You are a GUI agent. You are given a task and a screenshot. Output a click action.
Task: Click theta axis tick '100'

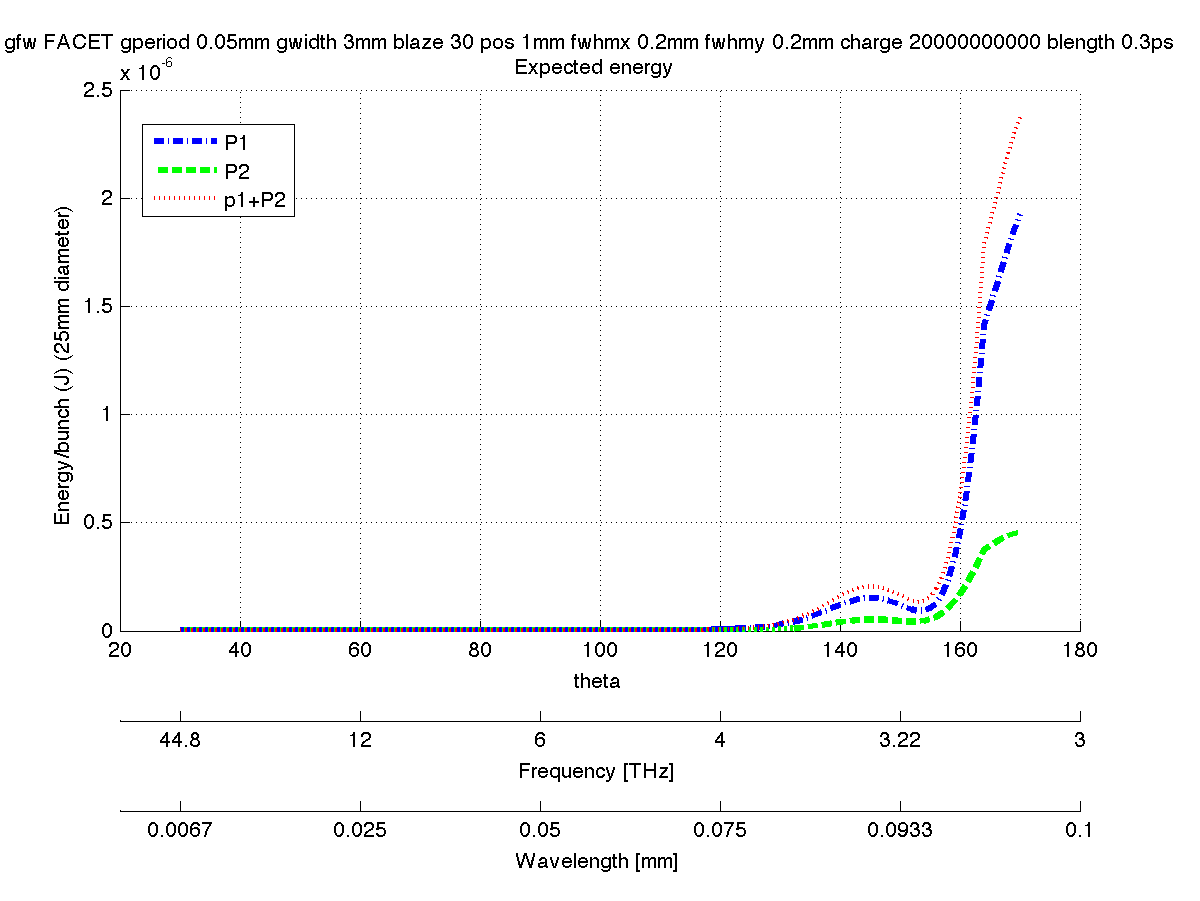[x=600, y=650]
